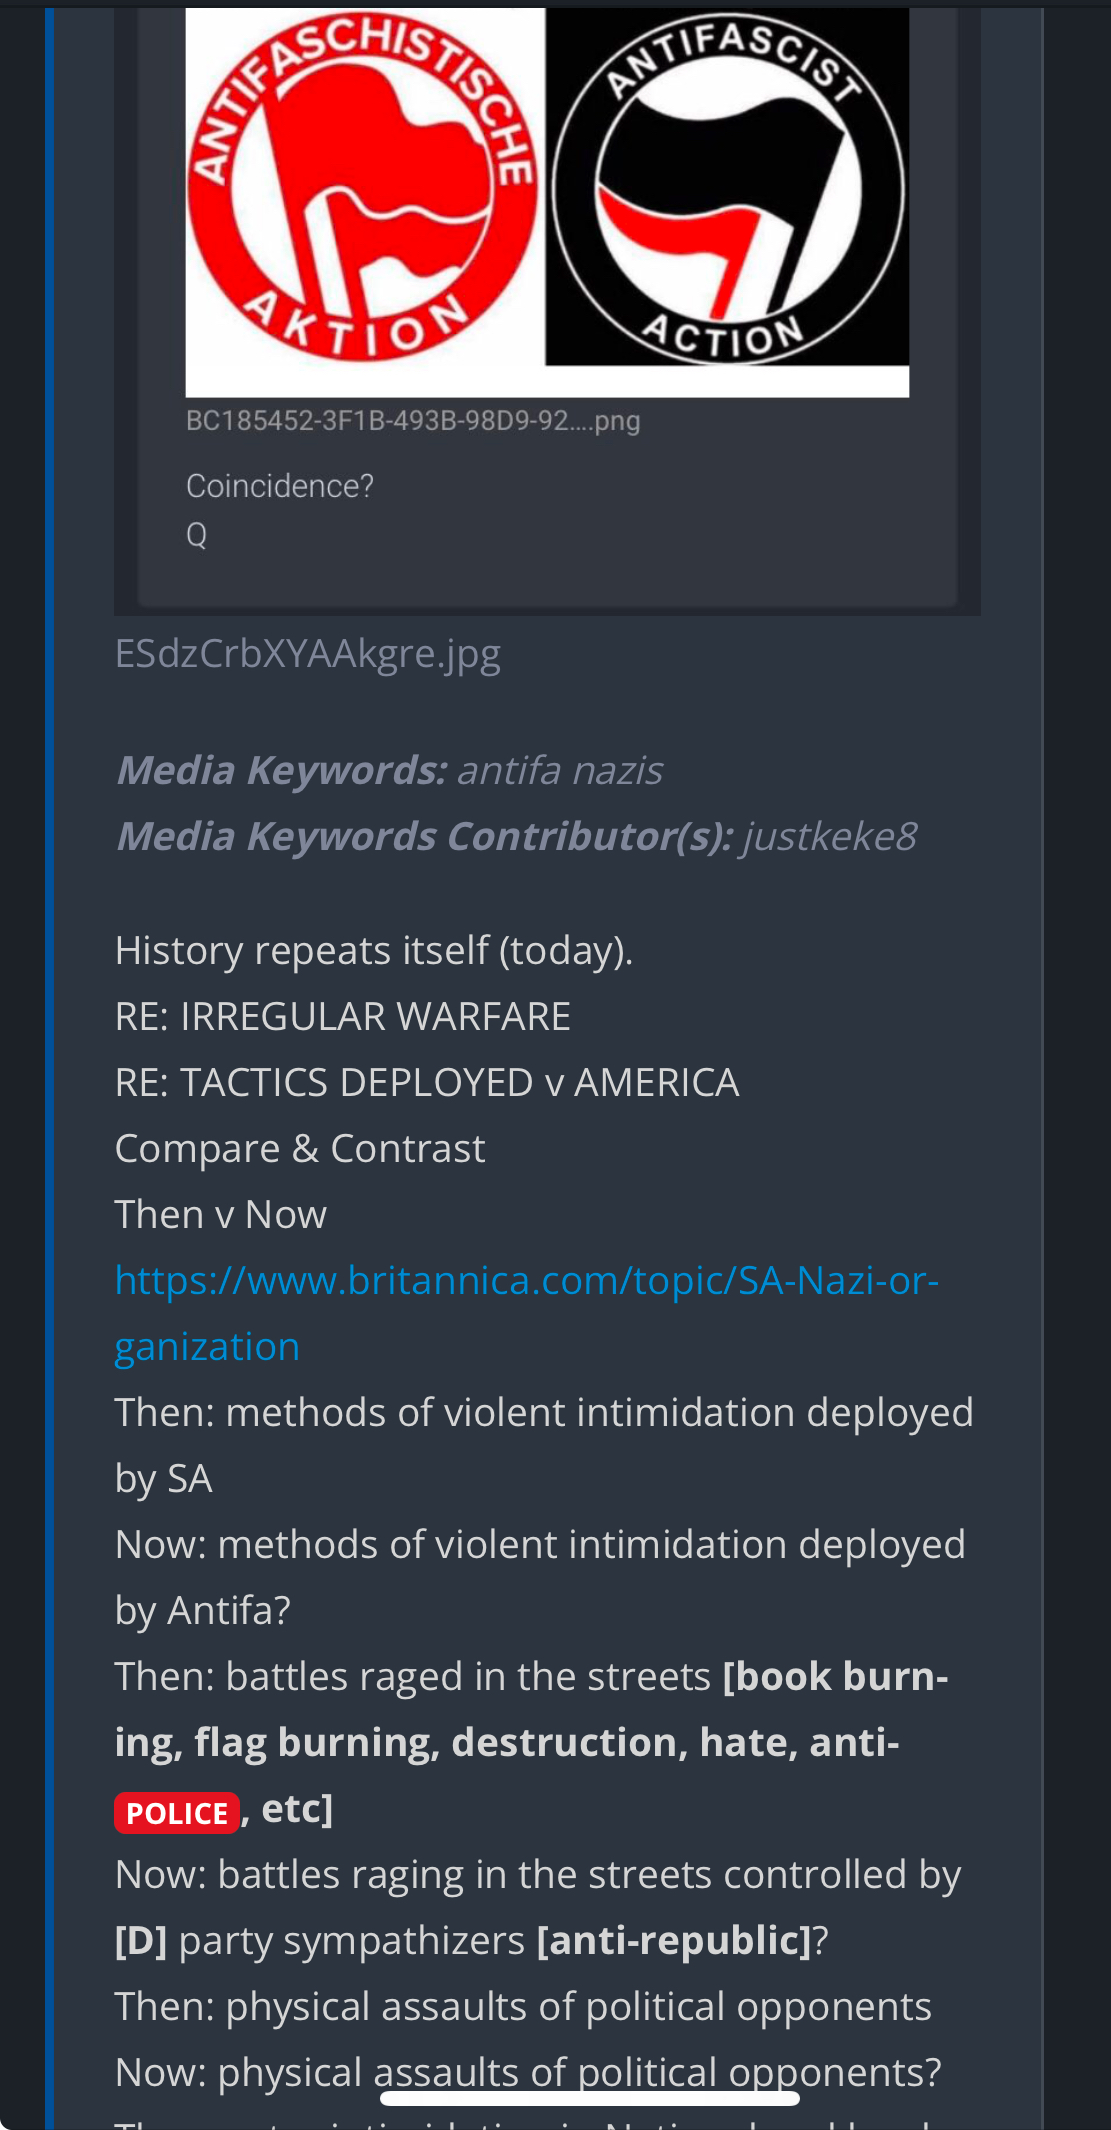1111x2130 pixels.
Task: Tap the Q signature in quoted post
Action: [197, 535]
